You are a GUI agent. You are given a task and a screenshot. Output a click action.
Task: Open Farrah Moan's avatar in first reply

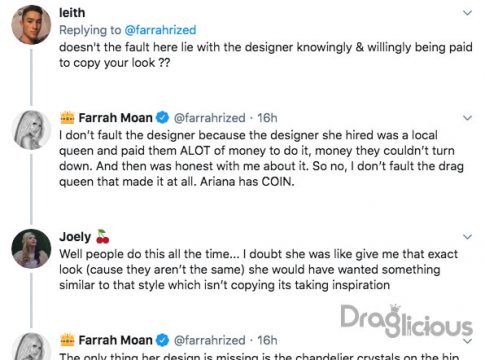[x=31, y=130]
